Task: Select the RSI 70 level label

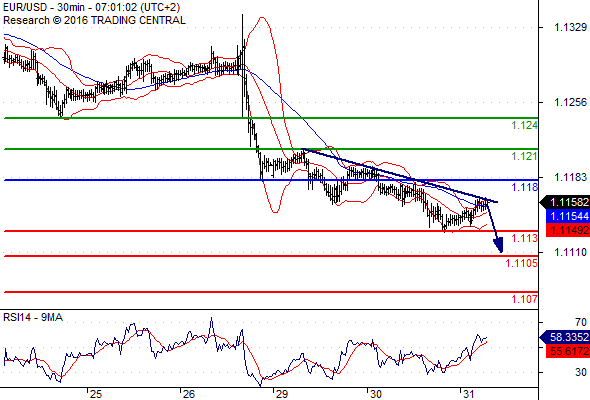Action: (581, 322)
